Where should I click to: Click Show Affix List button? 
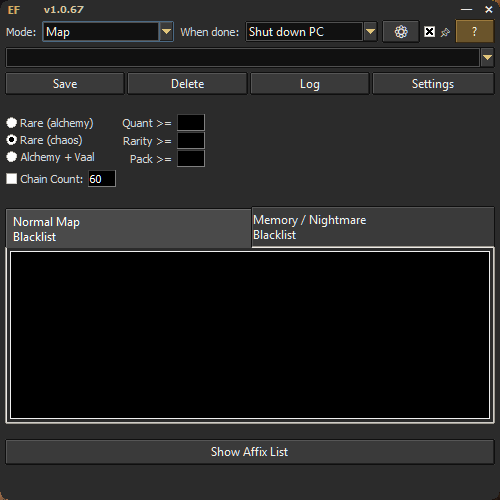(250, 452)
